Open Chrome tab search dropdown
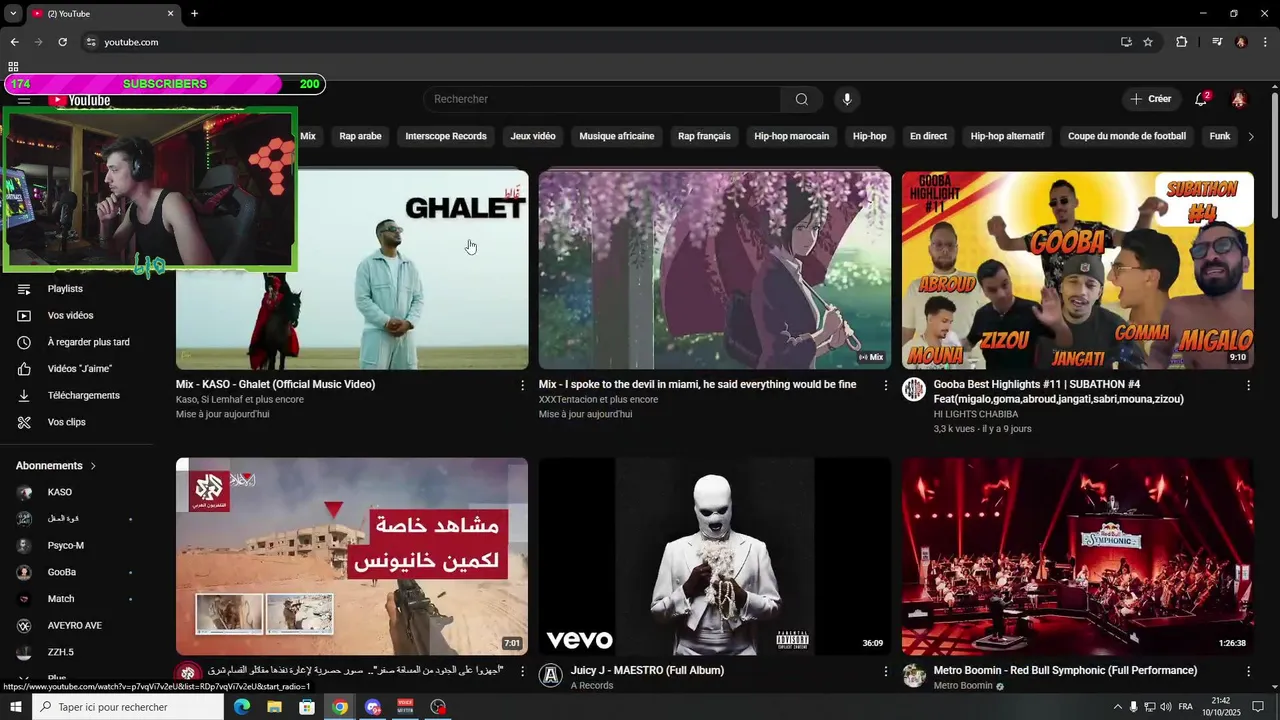This screenshot has width=1280, height=720. [x=13, y=13]
